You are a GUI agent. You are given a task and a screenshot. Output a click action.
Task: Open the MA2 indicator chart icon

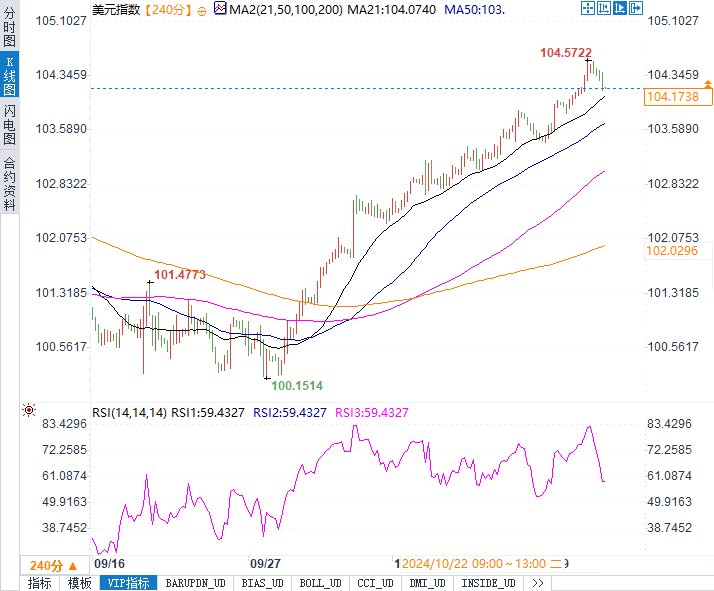point(220,8)
